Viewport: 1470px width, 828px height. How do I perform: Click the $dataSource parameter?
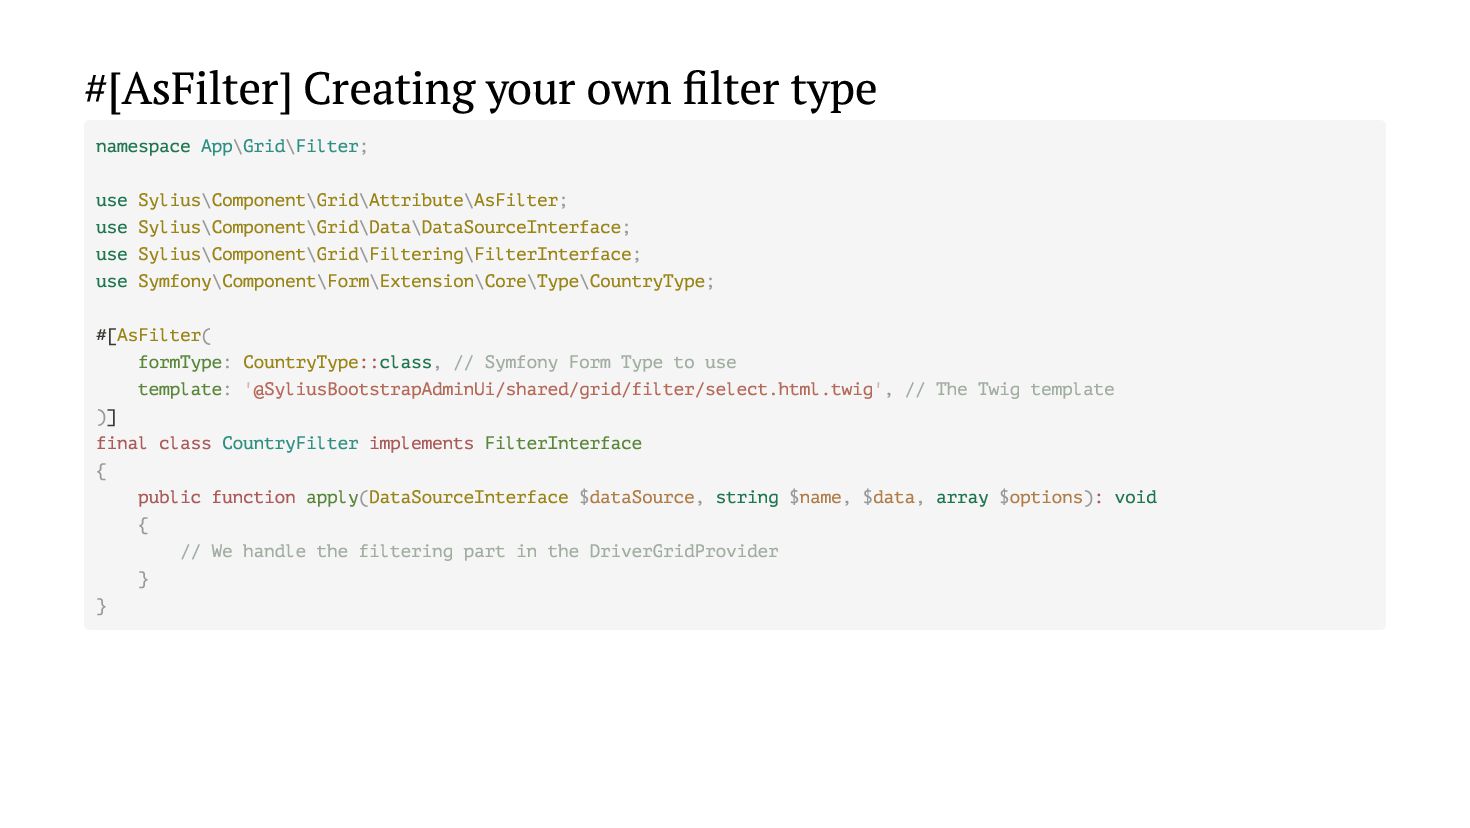click(636, 498)
